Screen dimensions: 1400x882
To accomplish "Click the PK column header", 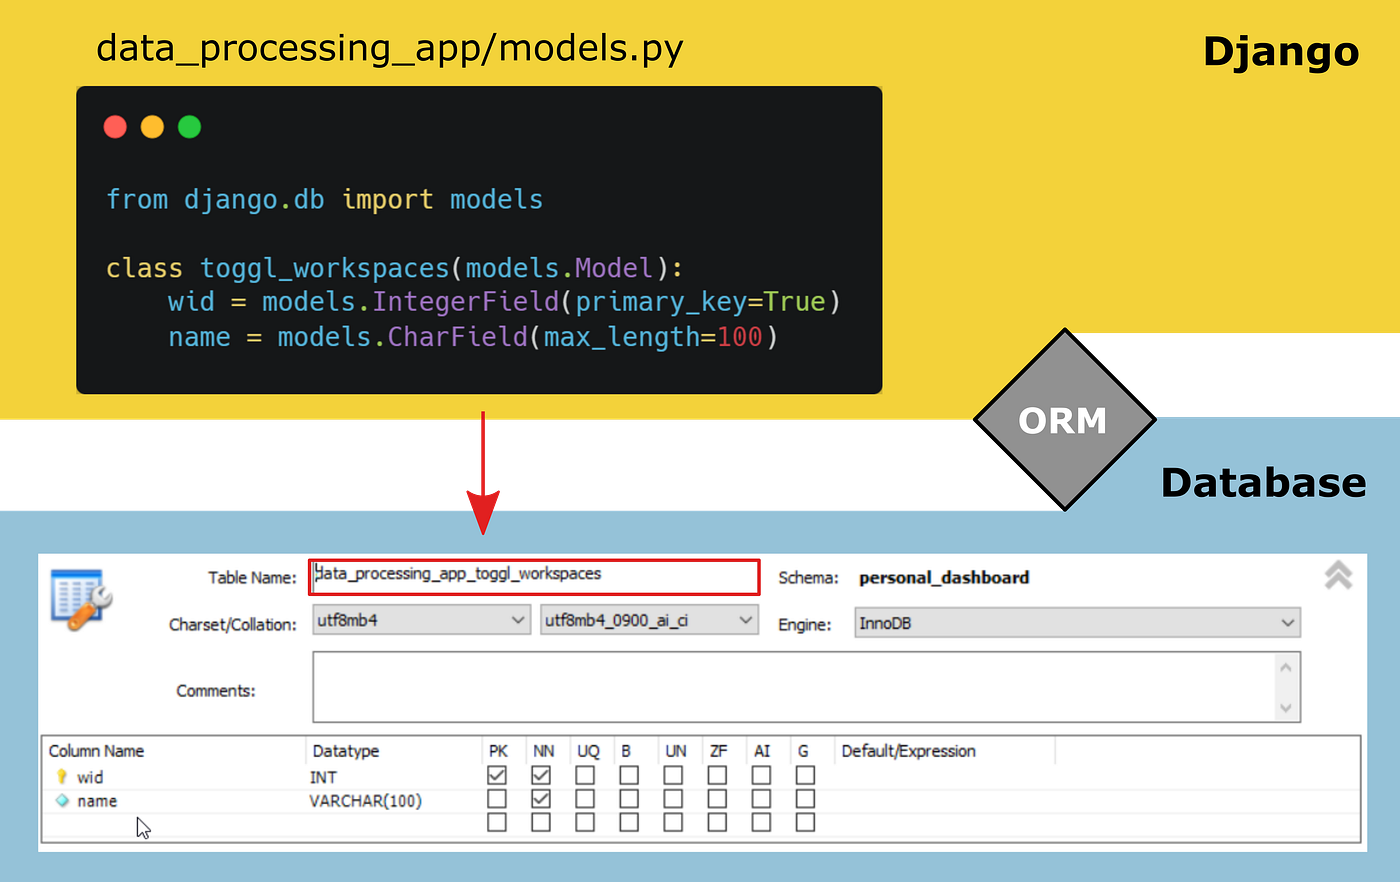I will coord(498,751).
